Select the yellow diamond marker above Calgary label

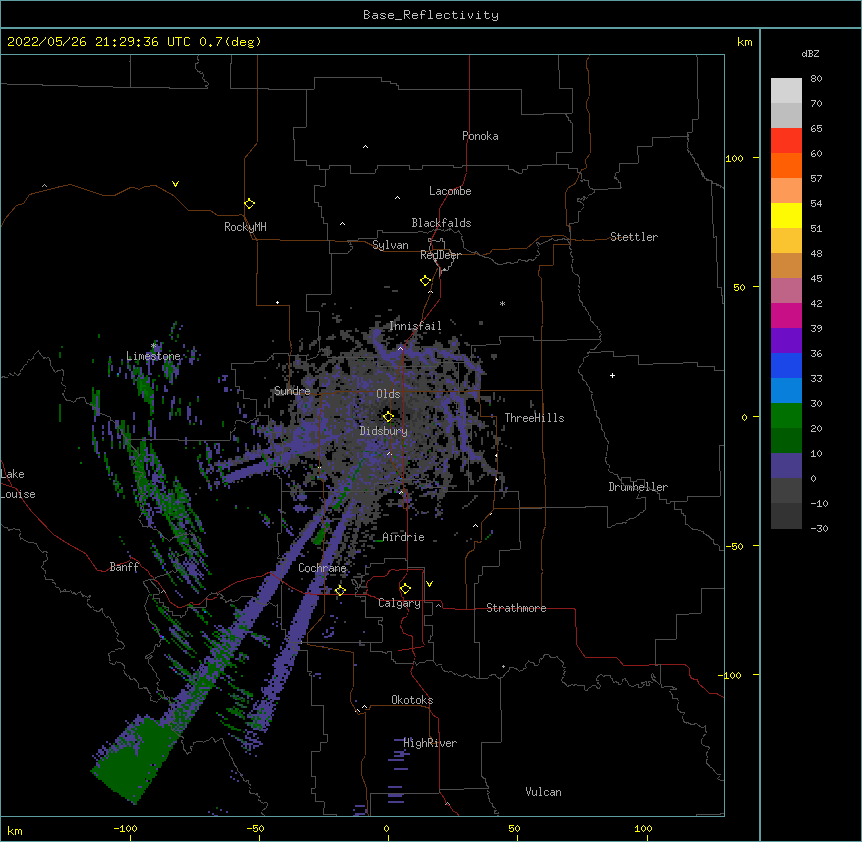[x=405, y=588]
